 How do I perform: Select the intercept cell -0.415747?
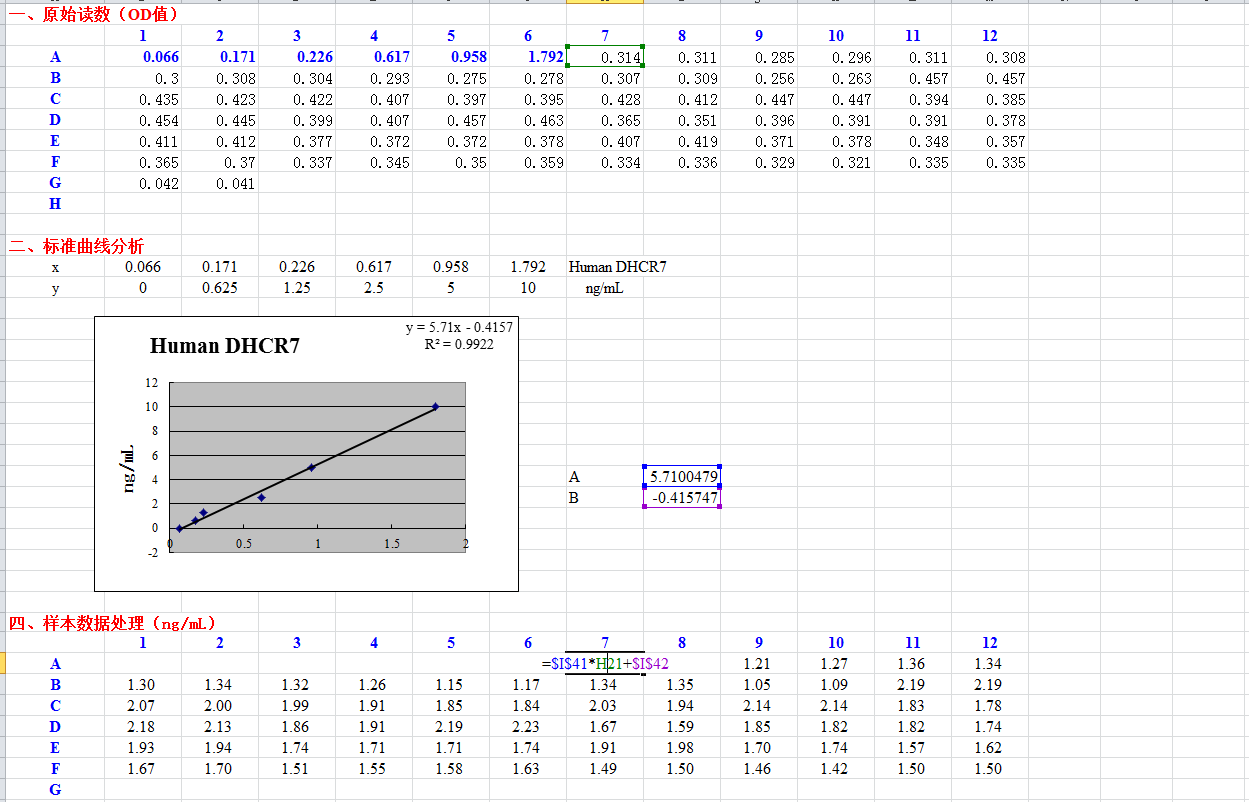(x=682, y=497)
